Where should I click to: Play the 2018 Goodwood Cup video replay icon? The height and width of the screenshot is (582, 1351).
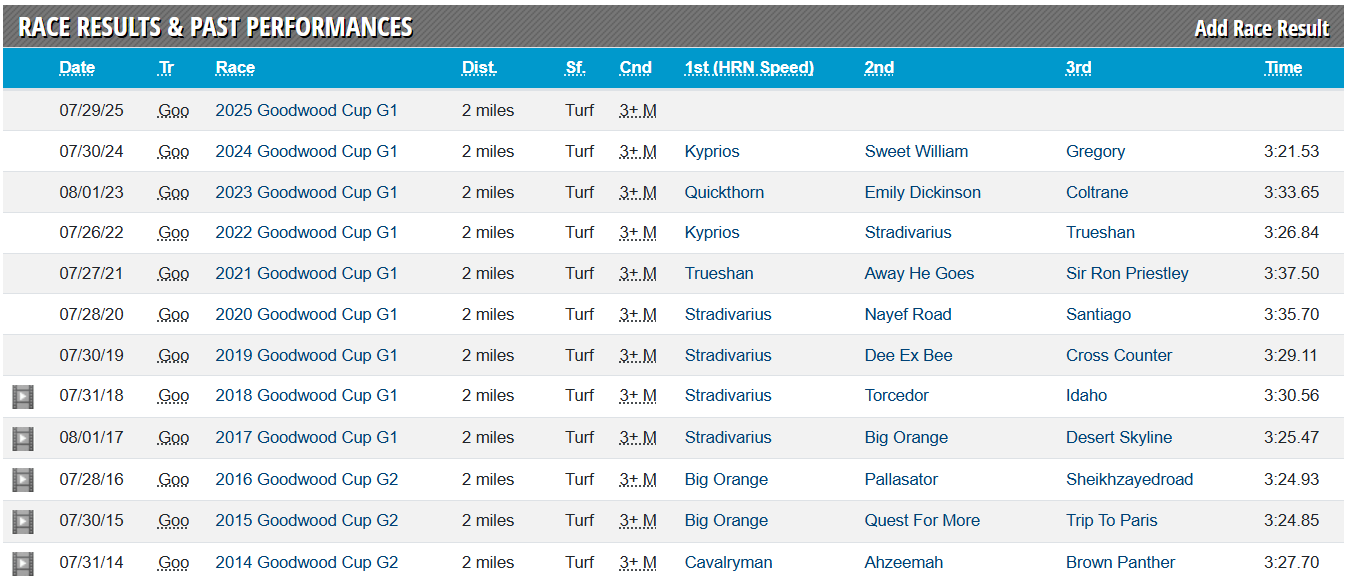(22, 397)
